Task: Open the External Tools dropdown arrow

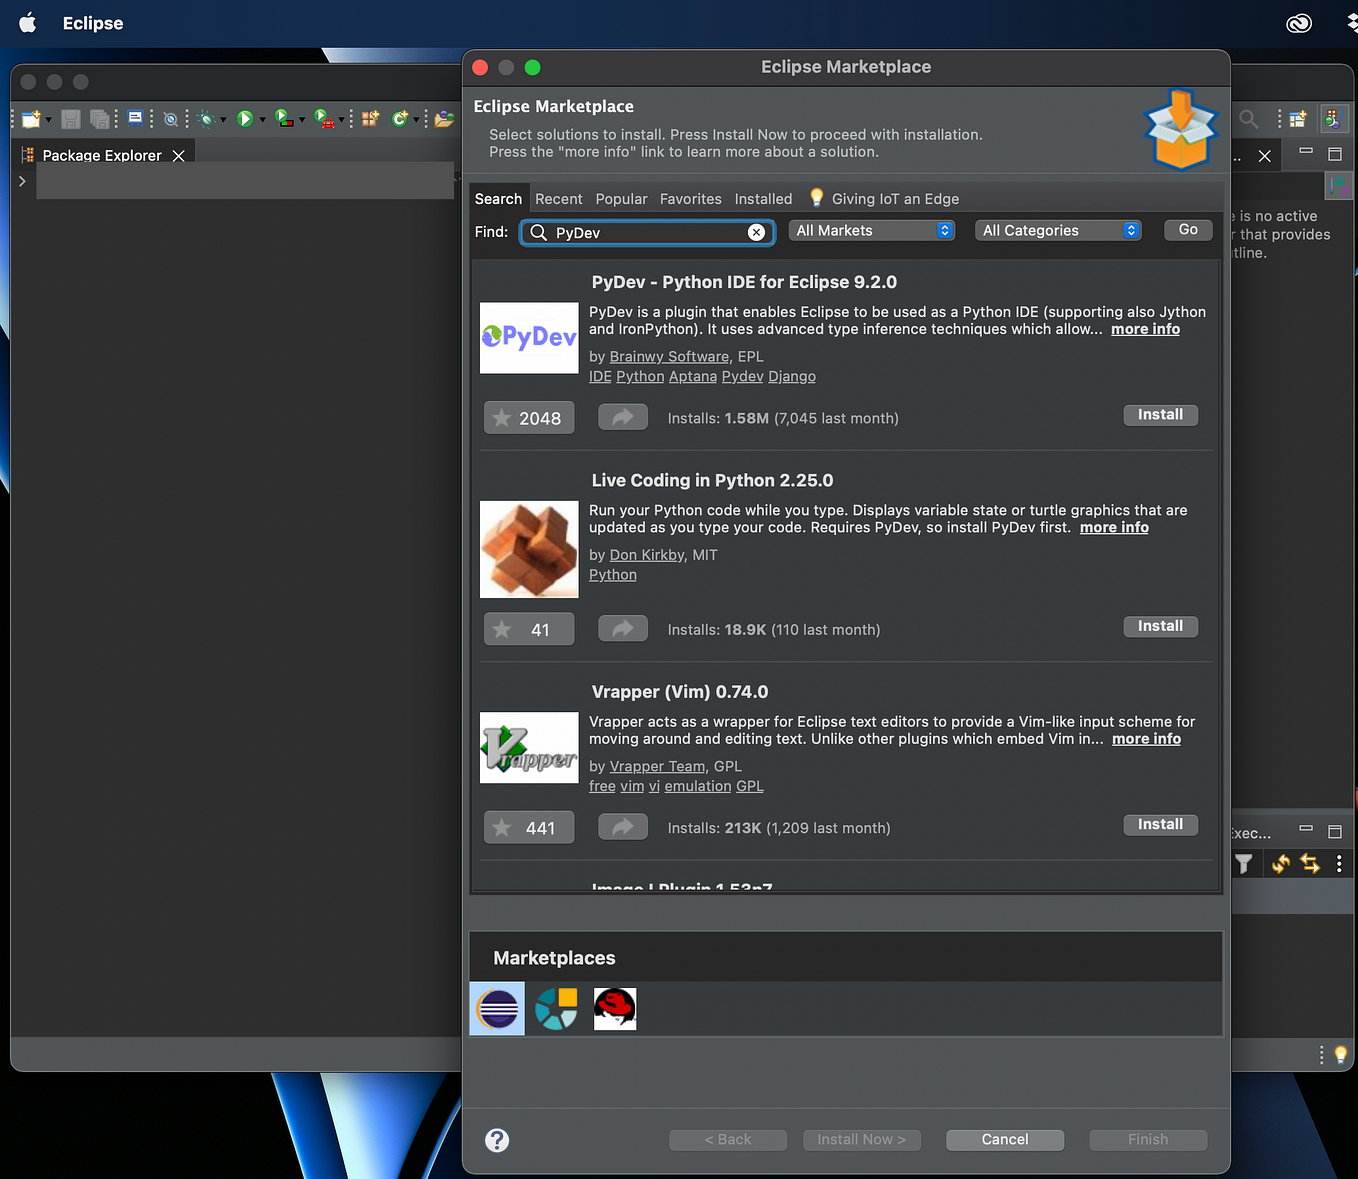Action: click(x=342, y=120)
